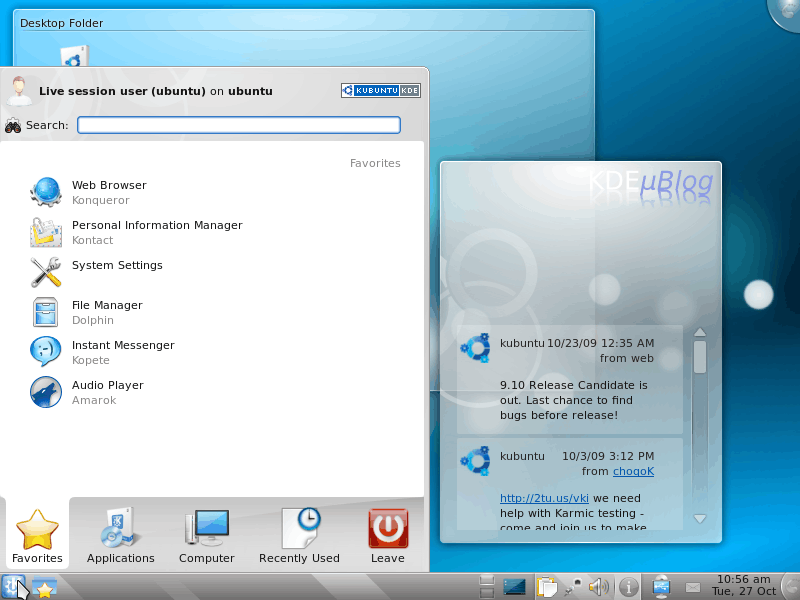Viewport: 800px width, 600px height.
Task: Click the uBlog timeline scrollbar handle
Action: (700, 357)
